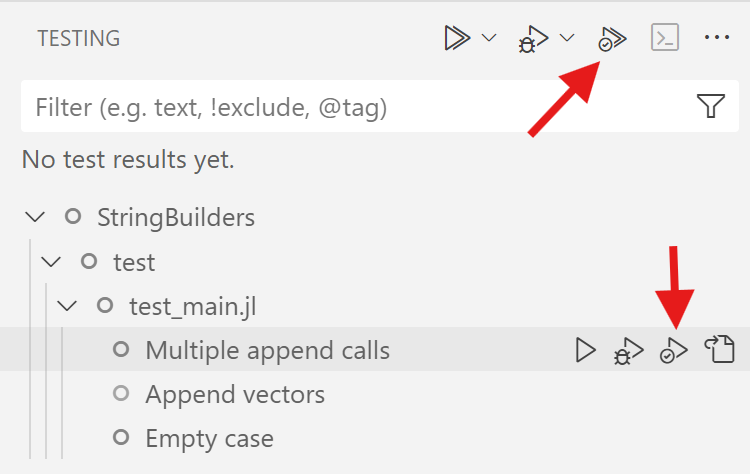The width and height of the screenshot is (750, 474).
Task: Open Debug Tests dropdown arrow
Action: pyautogui.click(x=567, y=37)
